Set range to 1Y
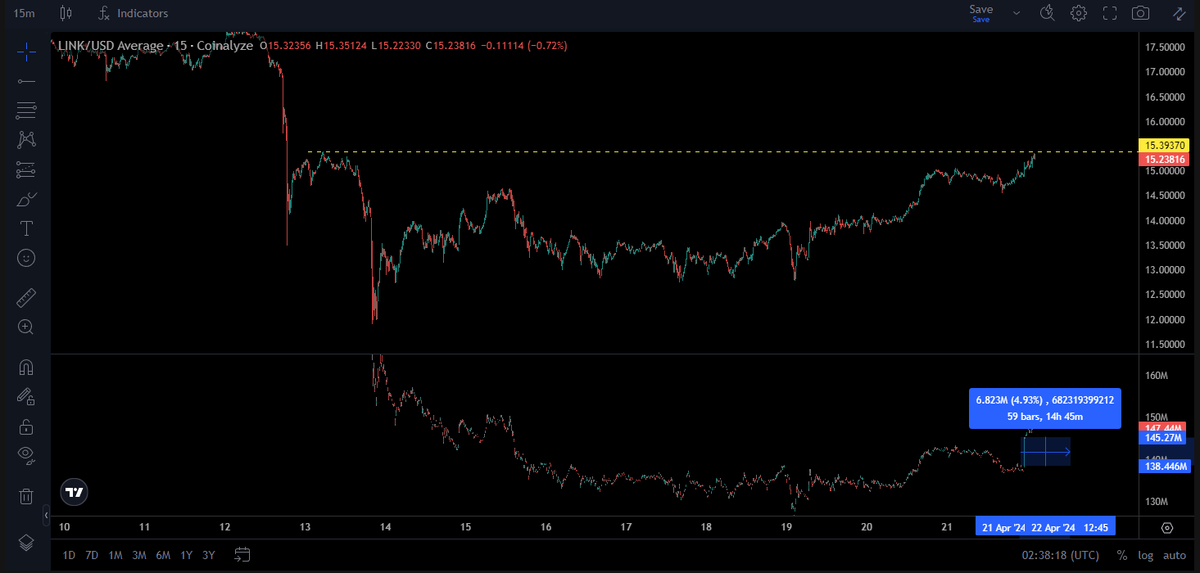The width and height of the screenshot is (1200, 573). pos(186,555)
